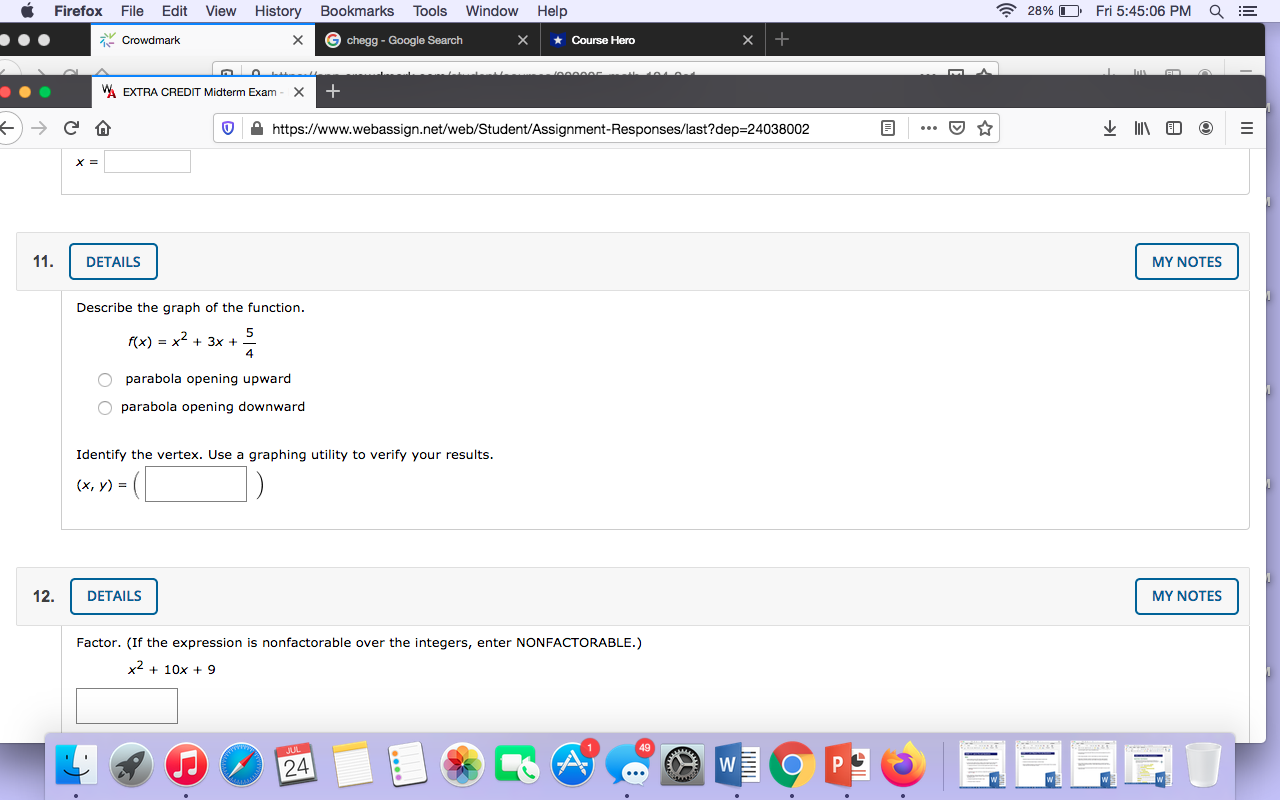Screen dimensions: 1280x800
Task: Open the page actions three-dot menu
Action: 929,129
